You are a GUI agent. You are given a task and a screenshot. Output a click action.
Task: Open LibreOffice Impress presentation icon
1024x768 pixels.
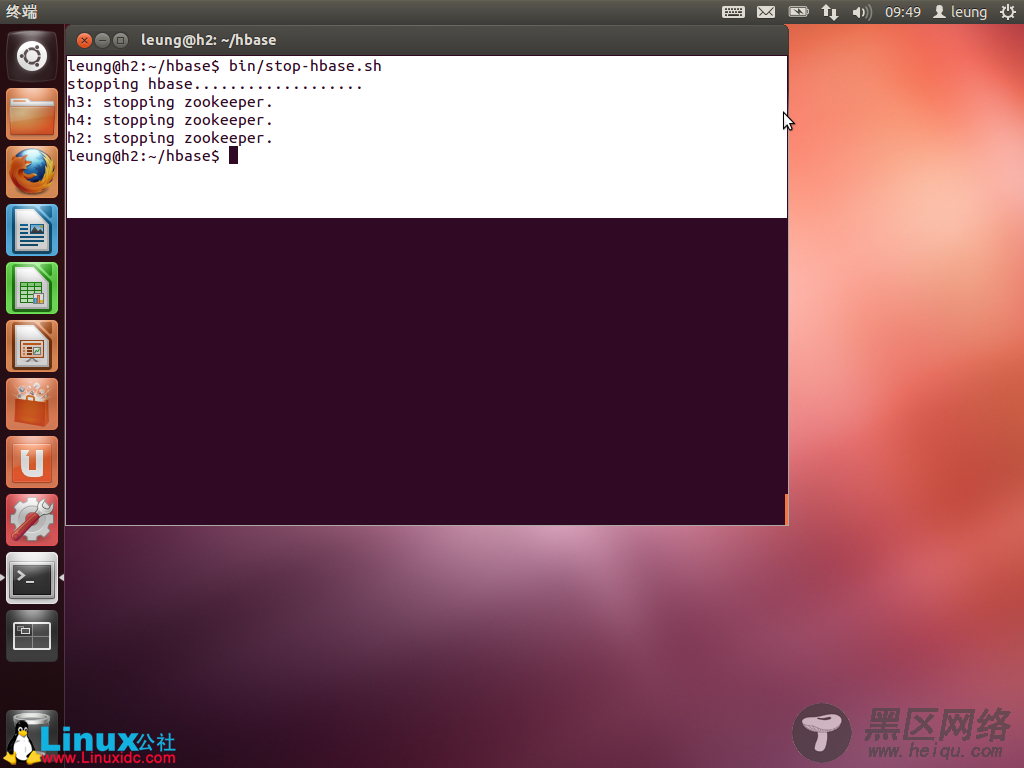32,346
